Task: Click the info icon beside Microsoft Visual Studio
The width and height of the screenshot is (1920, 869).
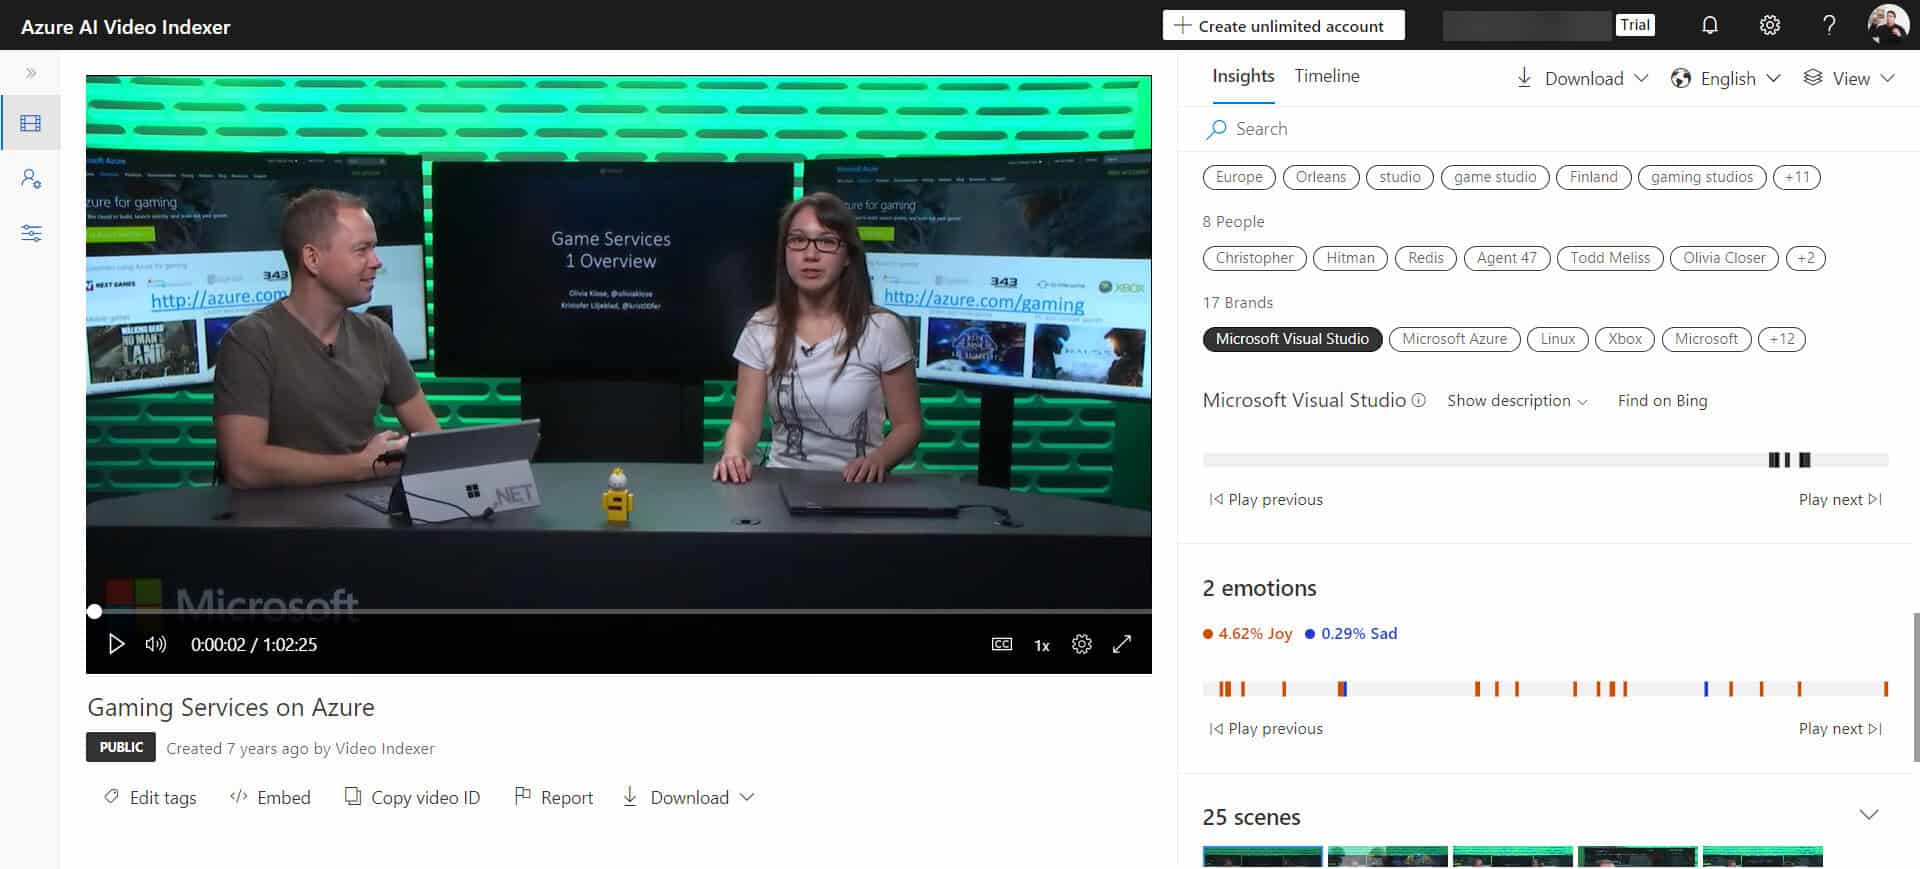Action: pos(1418,400)
